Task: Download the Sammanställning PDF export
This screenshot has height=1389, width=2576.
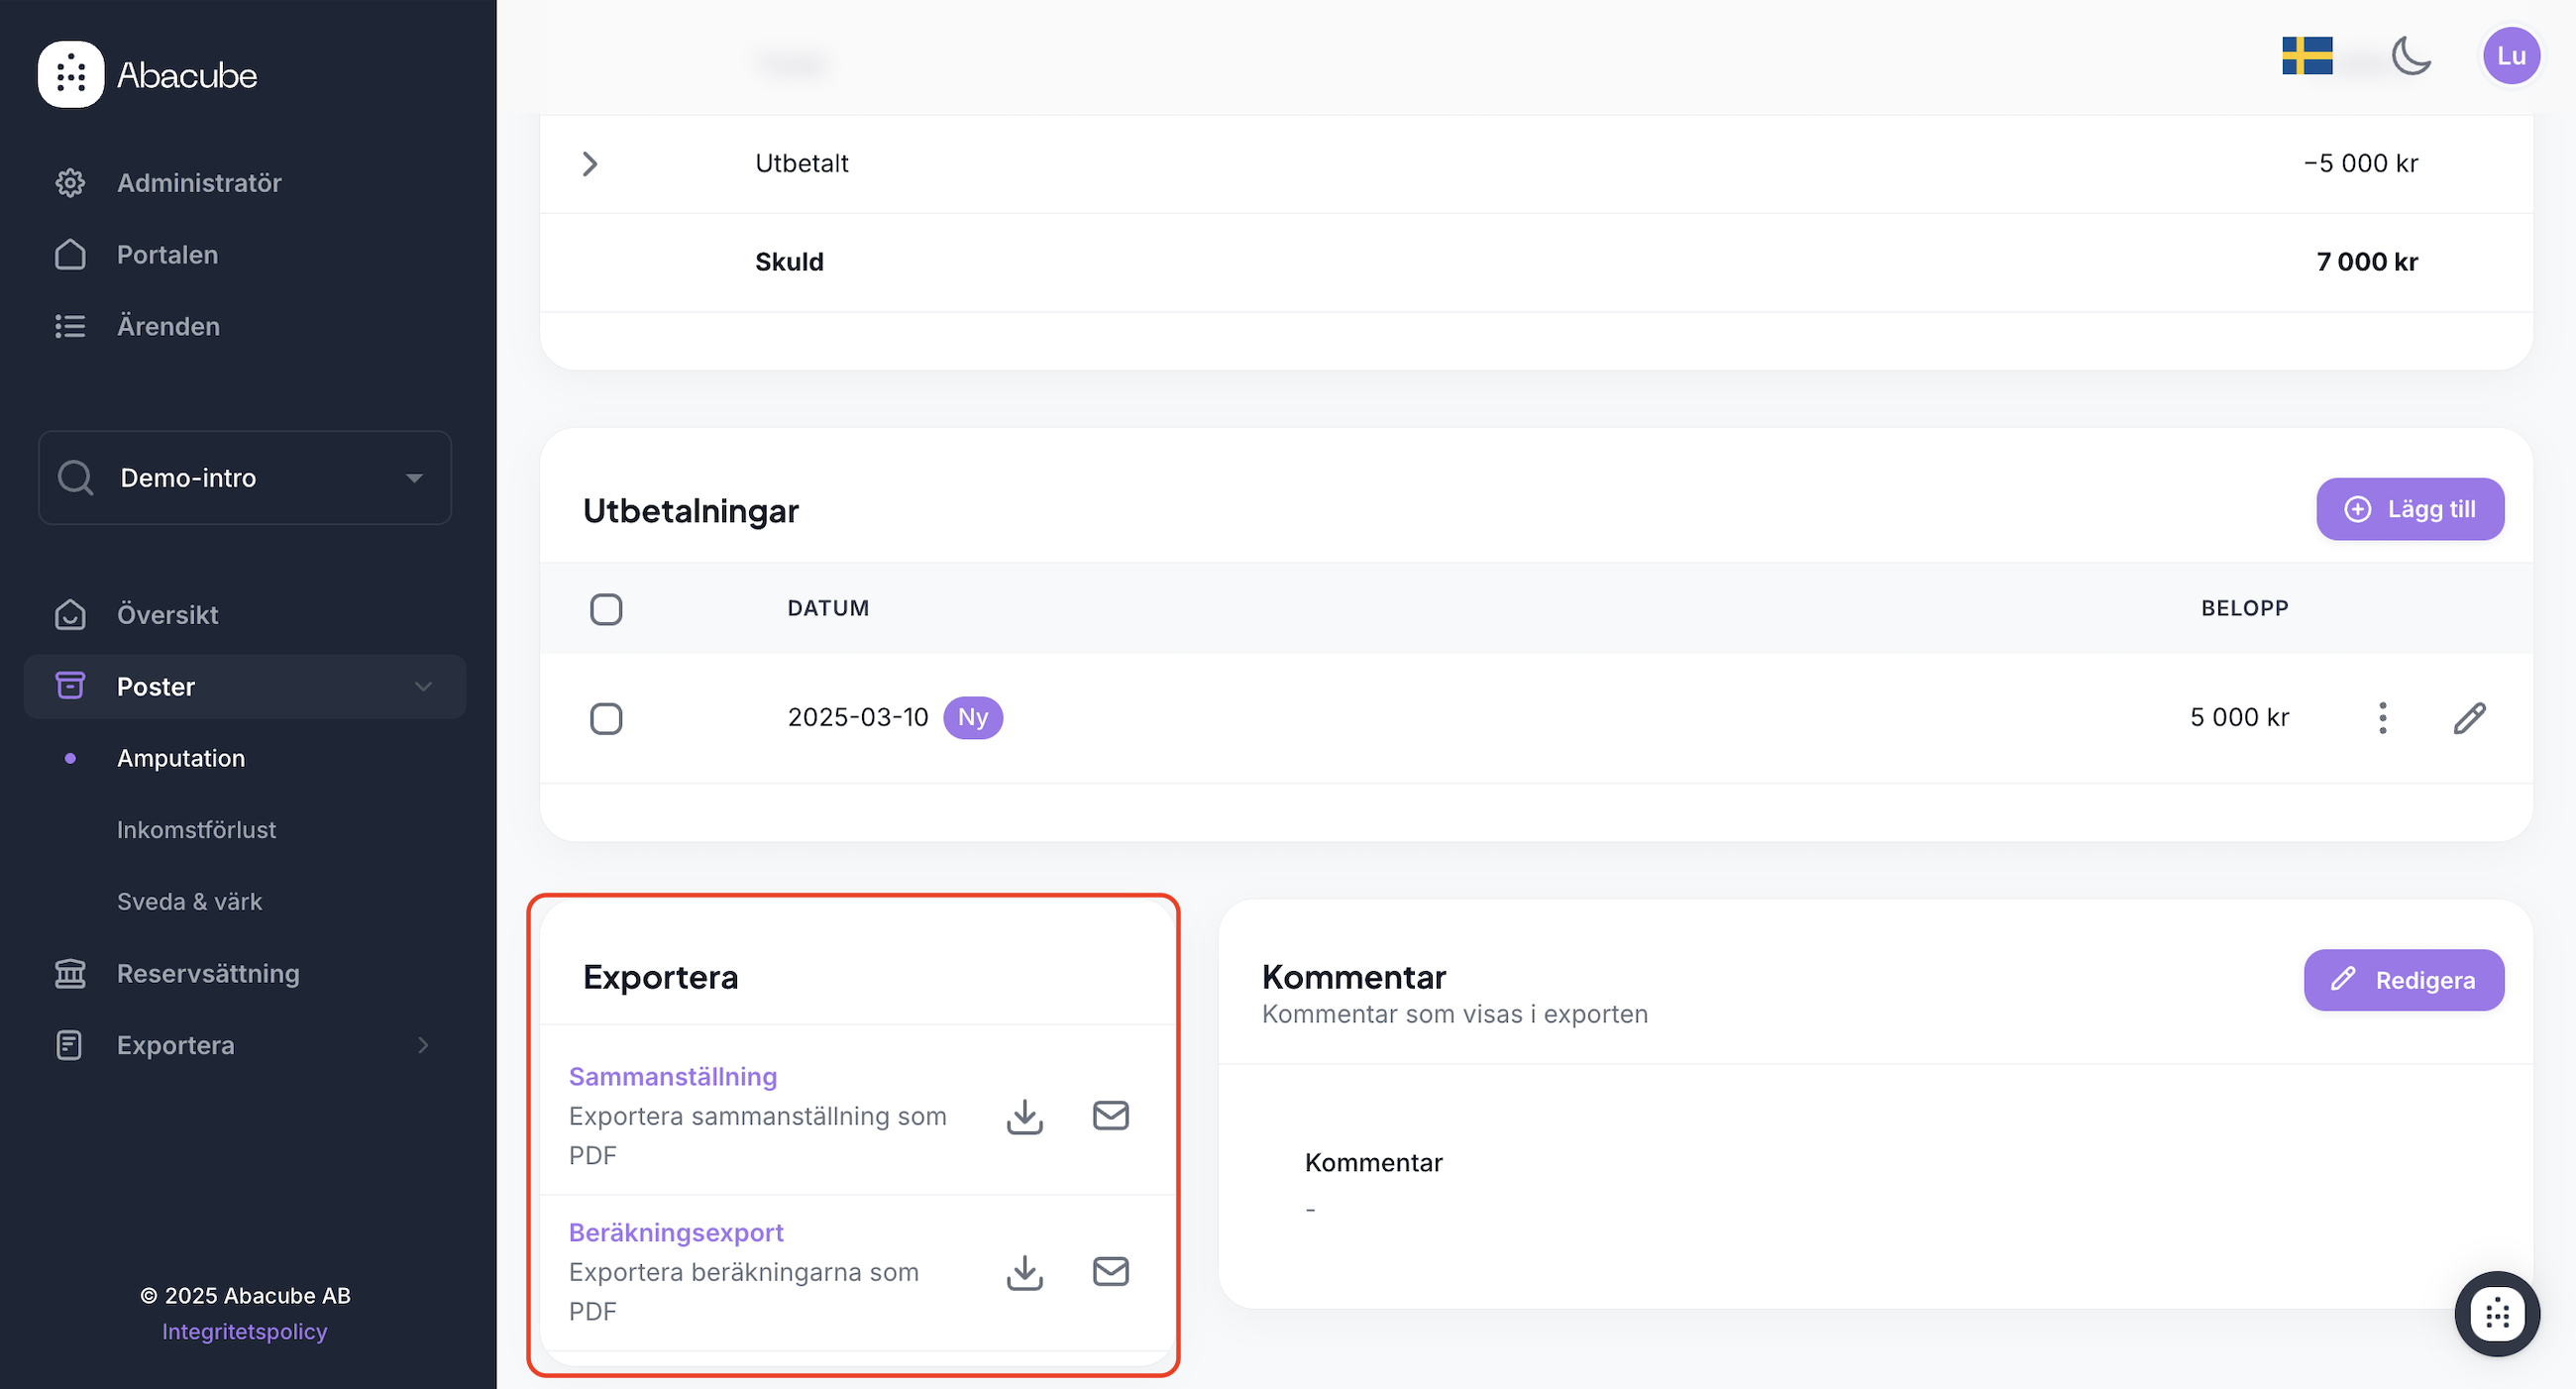Action: (1024, 1116)
